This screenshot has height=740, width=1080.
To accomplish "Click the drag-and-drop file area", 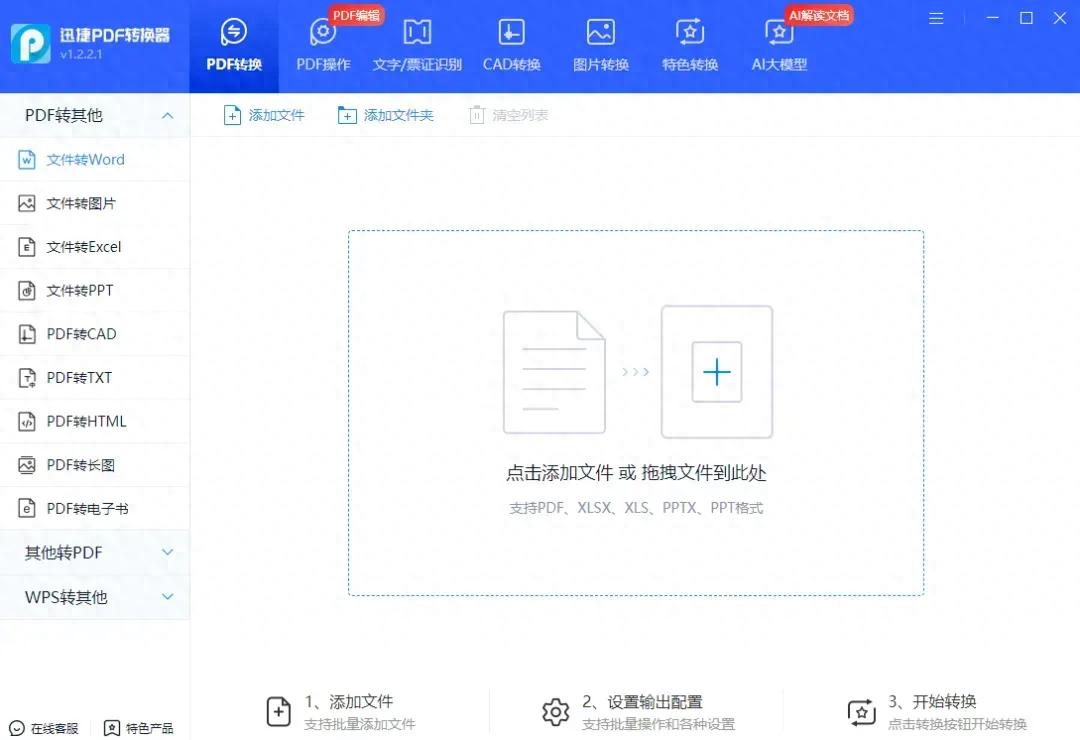I will click(x=635, y=412).
